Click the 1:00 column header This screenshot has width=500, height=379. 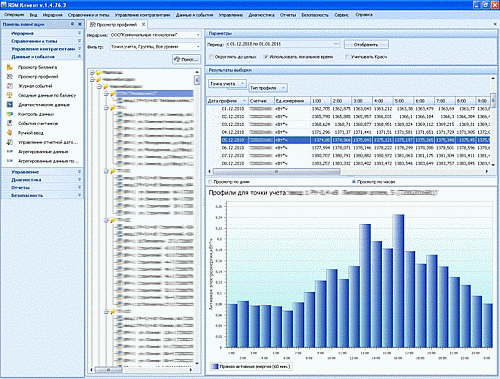point(321,101)
